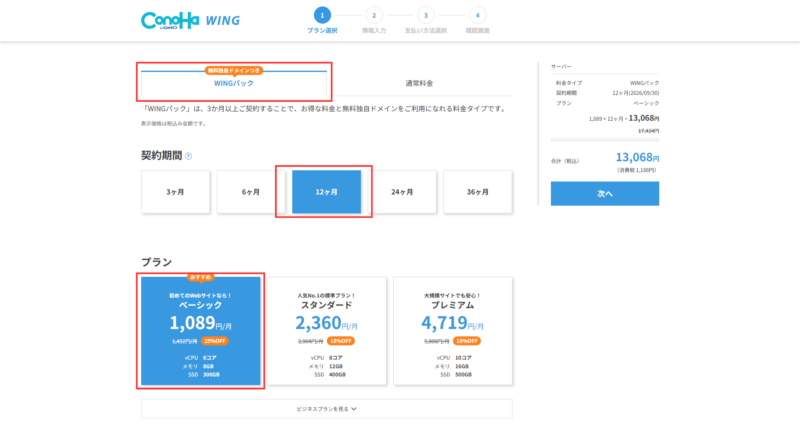Open the help icon beside 契約期間
Viewport: 800px width, 436px height.
tap(188, 156)
